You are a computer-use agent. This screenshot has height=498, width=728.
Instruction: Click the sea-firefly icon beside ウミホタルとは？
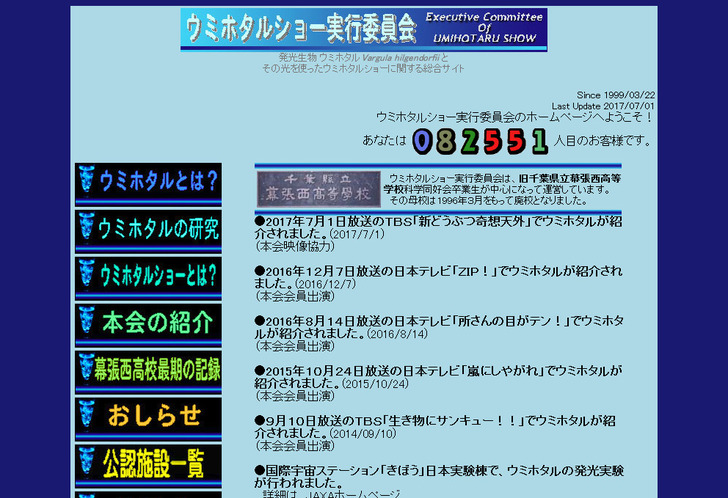86,181
